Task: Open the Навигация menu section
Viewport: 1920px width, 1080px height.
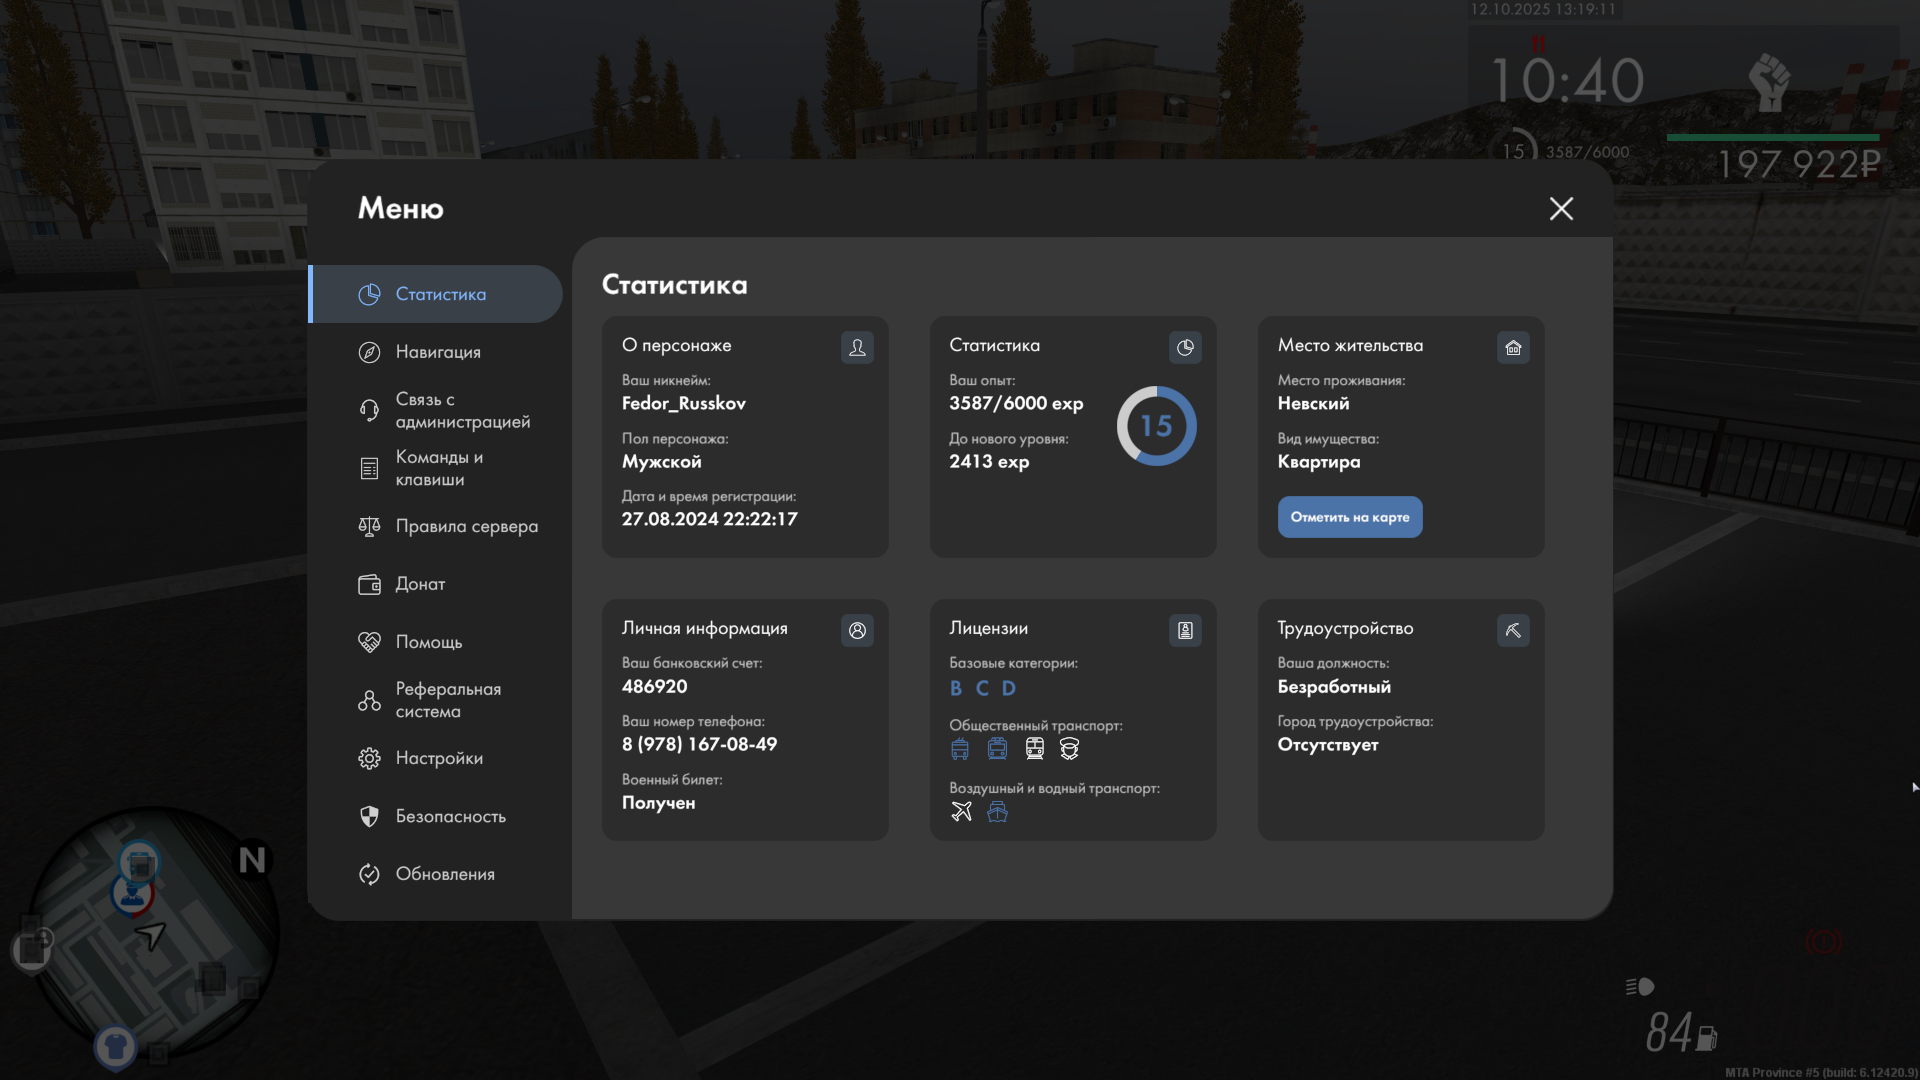Action: pyautogui.click(x=438, y=352)
